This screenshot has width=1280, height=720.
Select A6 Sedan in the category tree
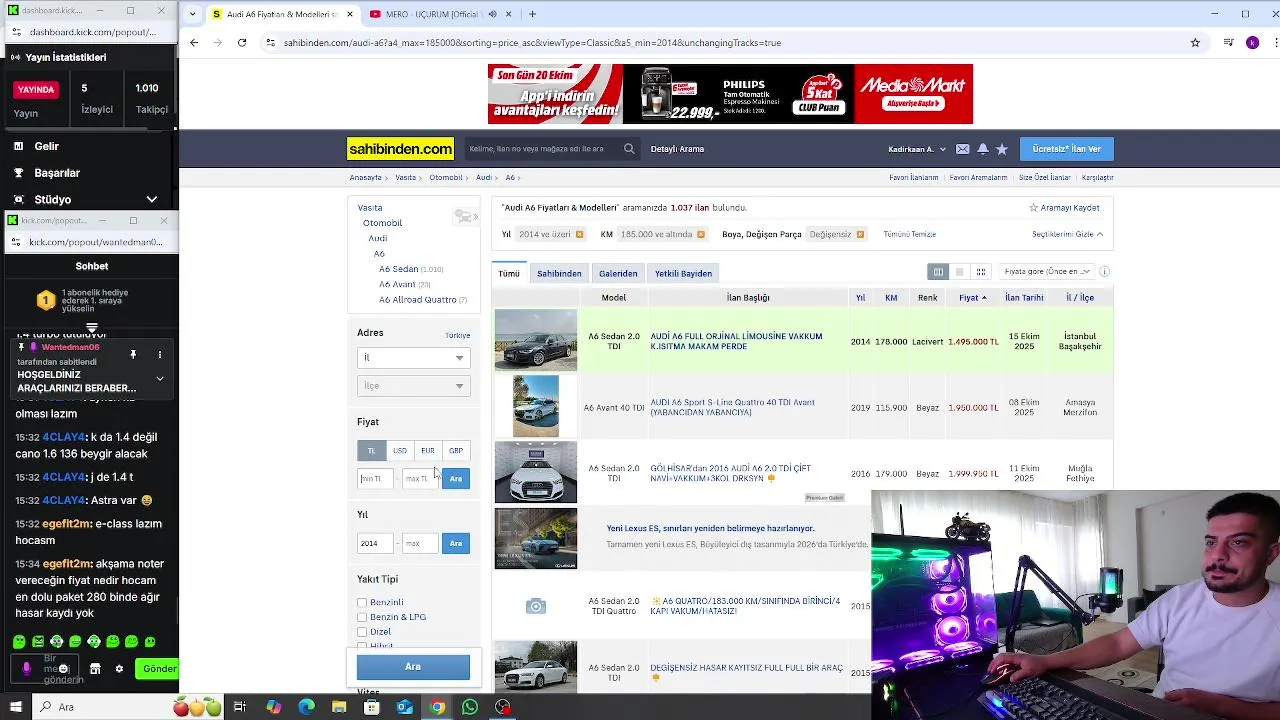pos(398,269)
